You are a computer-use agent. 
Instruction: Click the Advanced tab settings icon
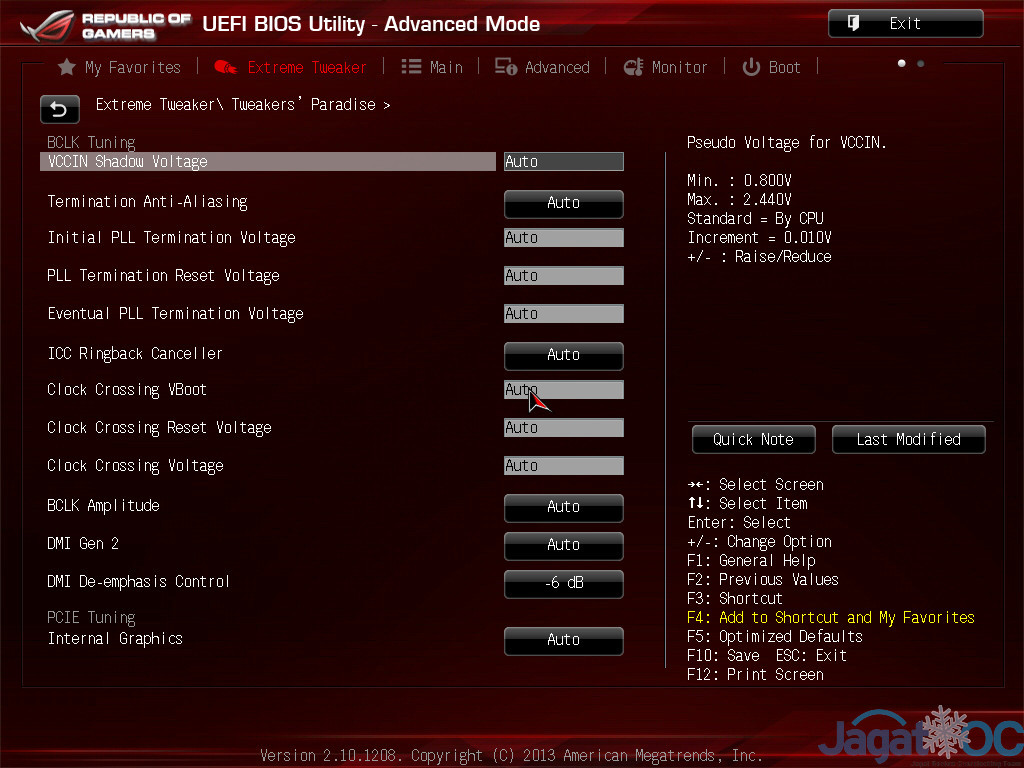pyautogui.click(x=505, y=67)
